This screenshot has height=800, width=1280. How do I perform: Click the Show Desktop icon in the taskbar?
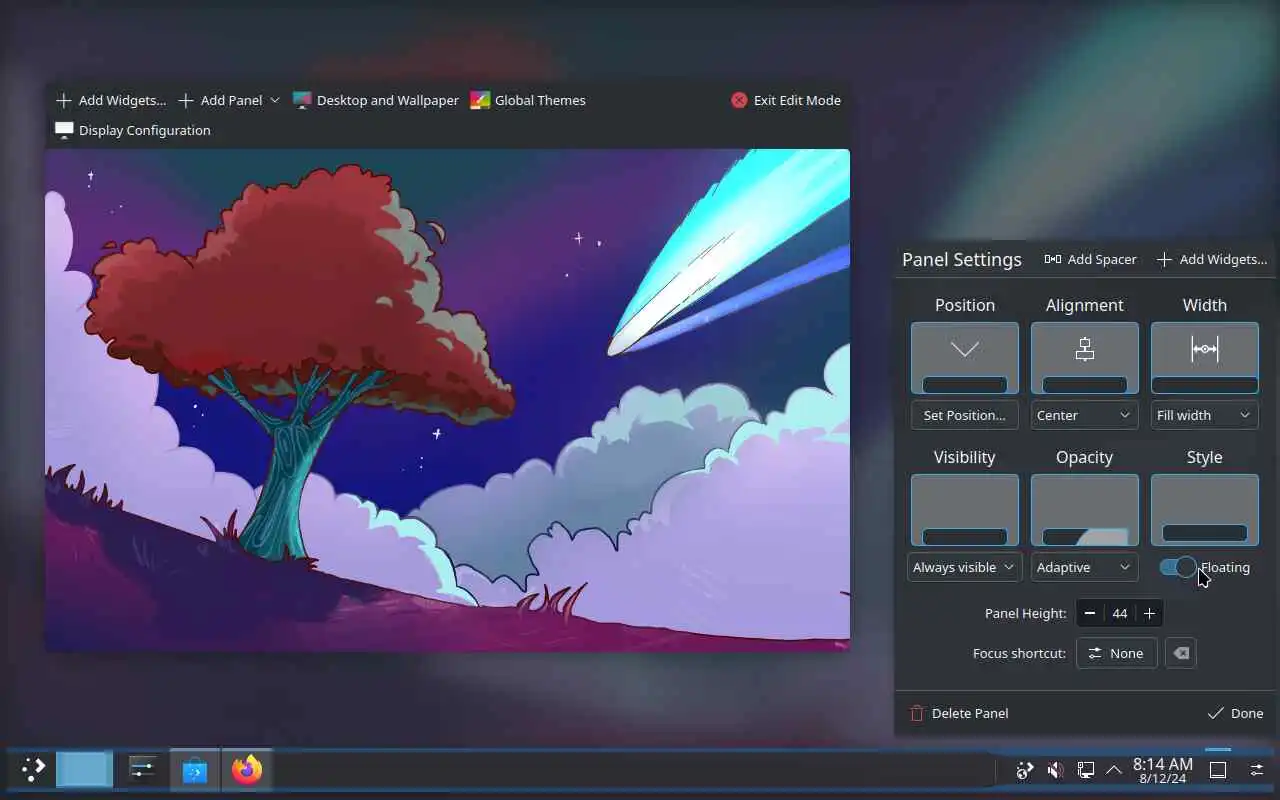pos(1218,770)
